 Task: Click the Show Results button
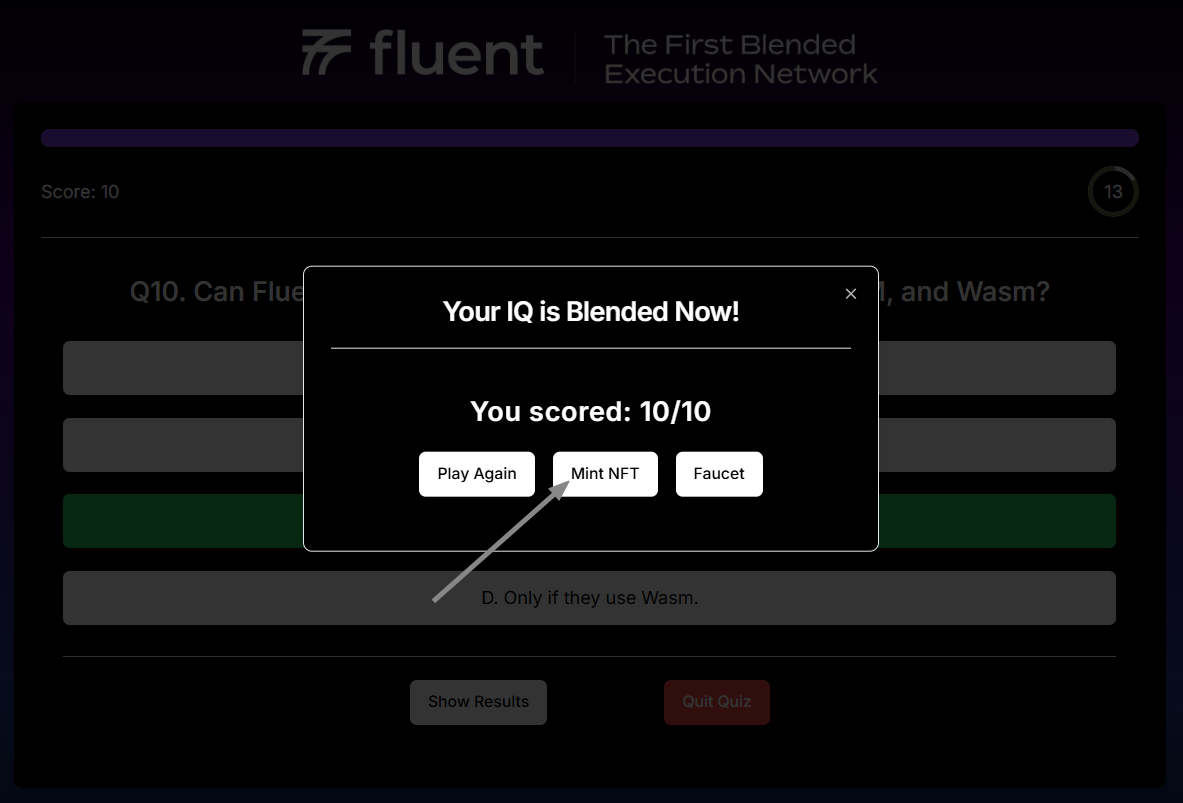coord(478,702)
